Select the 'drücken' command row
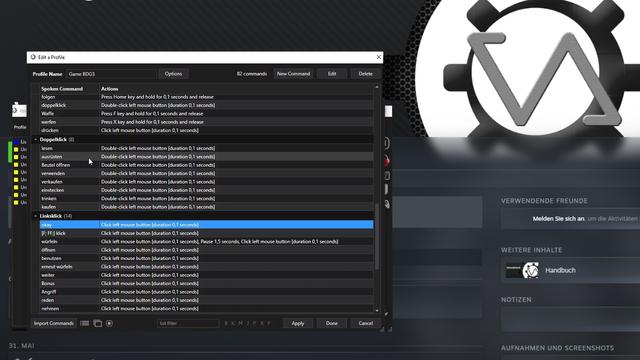Image resolution: width=640 pixels, height=360 pixels. point(207,130)
